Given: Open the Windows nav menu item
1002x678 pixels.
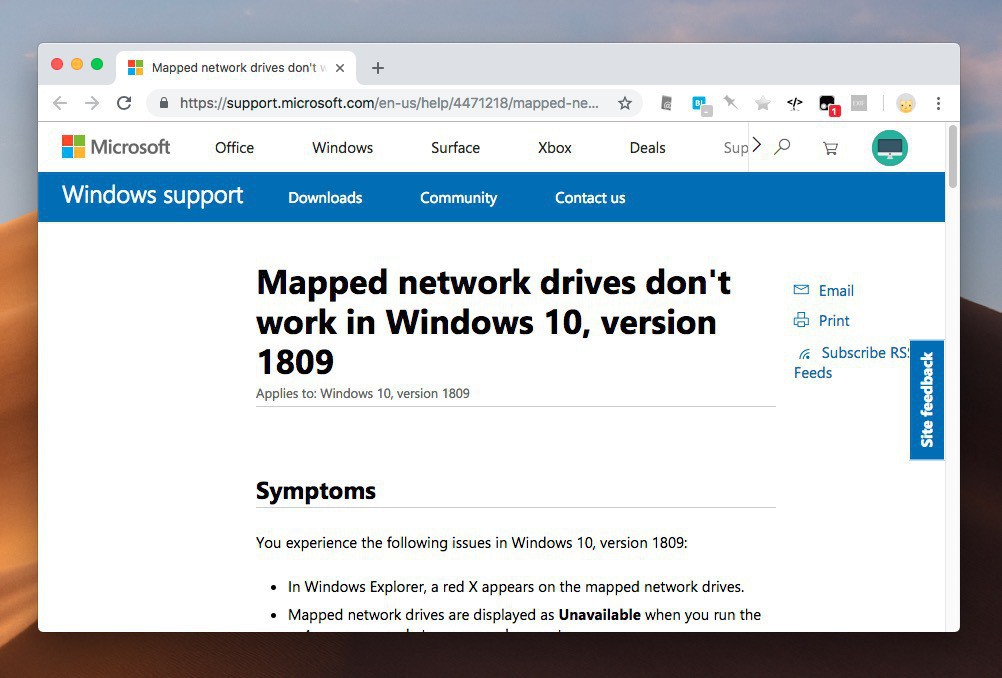Looking at the screenshot, I should [x=342, y=148].
